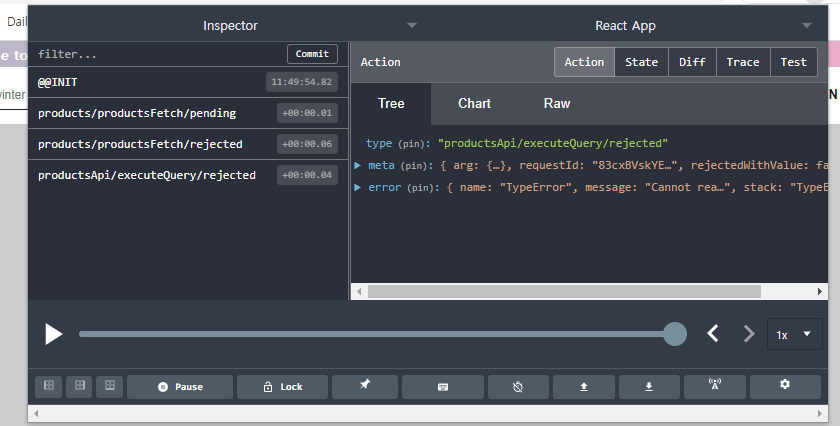Open the remote devtools antenna icon
This screenshot has height=426, width=840.
click(x=715, y=387)
